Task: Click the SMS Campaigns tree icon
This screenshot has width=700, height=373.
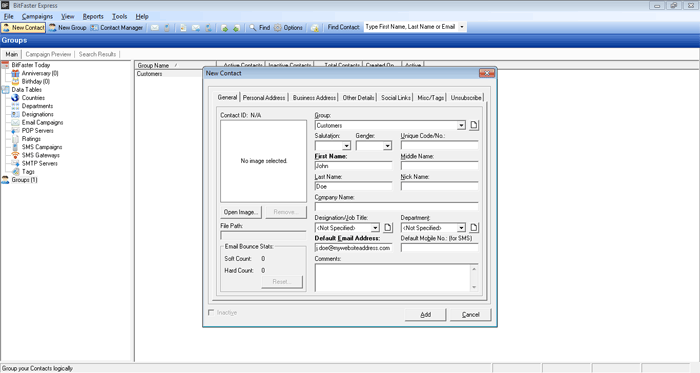Action: [x=15, y=147]
